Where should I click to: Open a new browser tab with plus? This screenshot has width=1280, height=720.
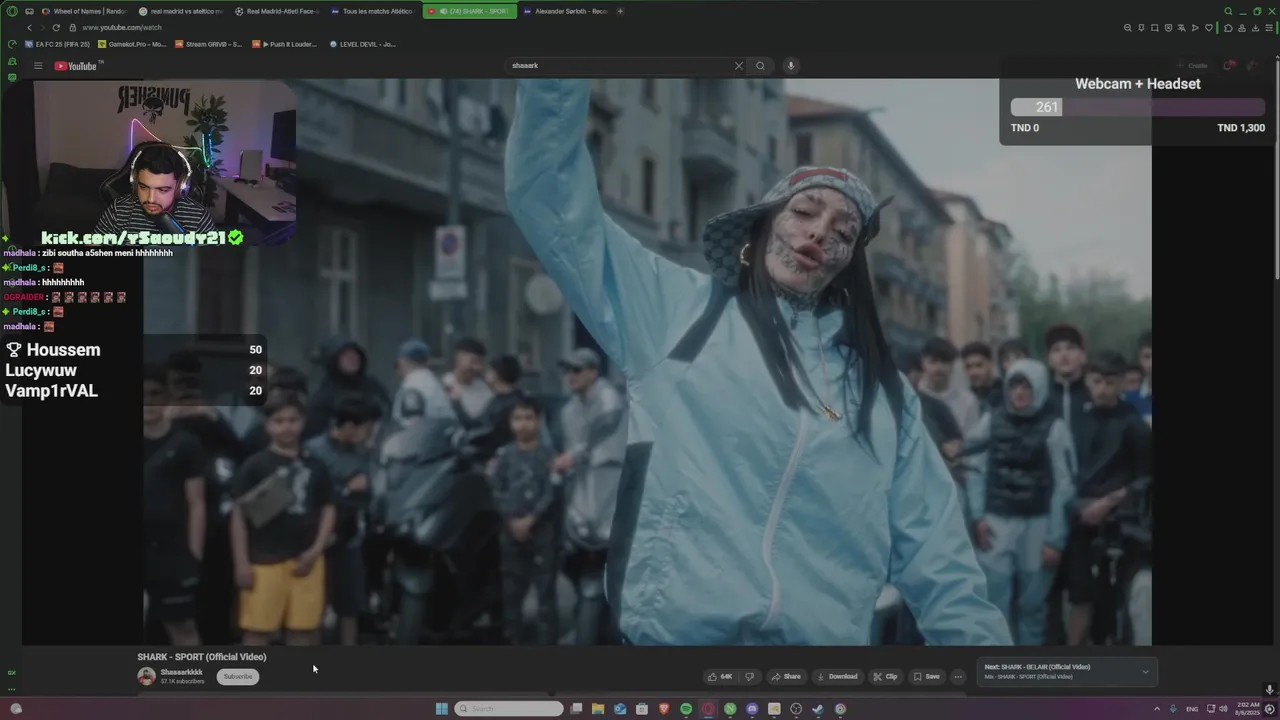click(x=620, y=11)
